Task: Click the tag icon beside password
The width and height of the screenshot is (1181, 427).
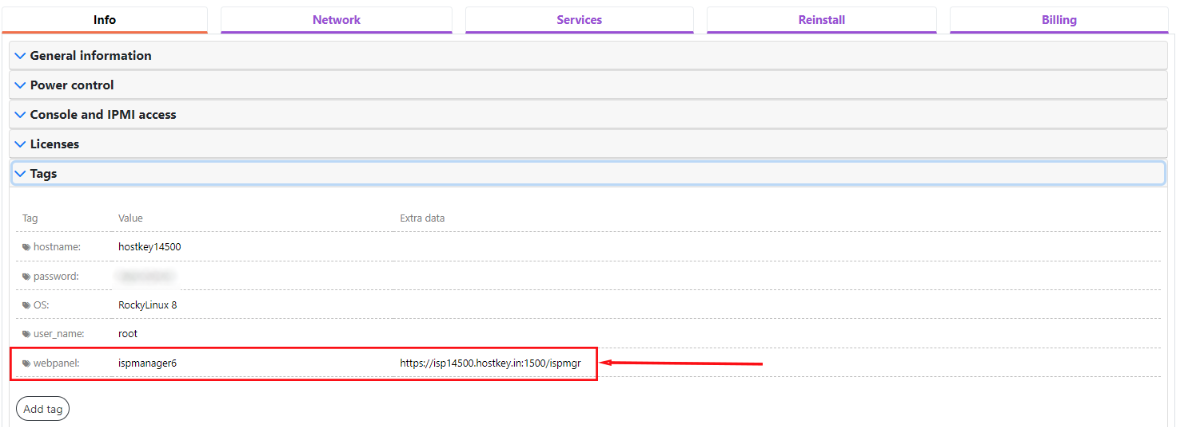Action: [x=26, y=276]
